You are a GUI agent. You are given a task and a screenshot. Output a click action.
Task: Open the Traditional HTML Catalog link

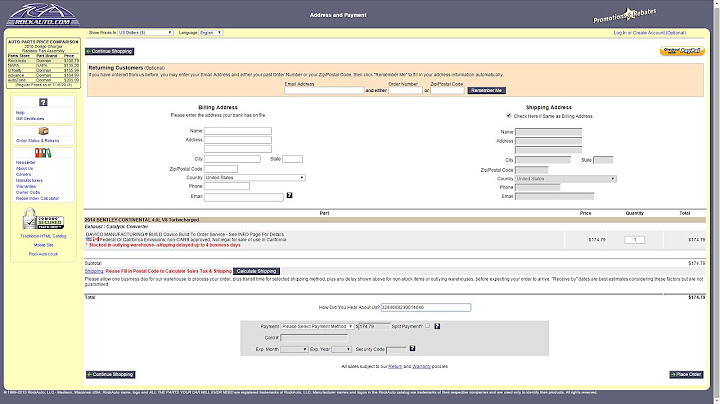pyautogui.click(x=43, y=236)
